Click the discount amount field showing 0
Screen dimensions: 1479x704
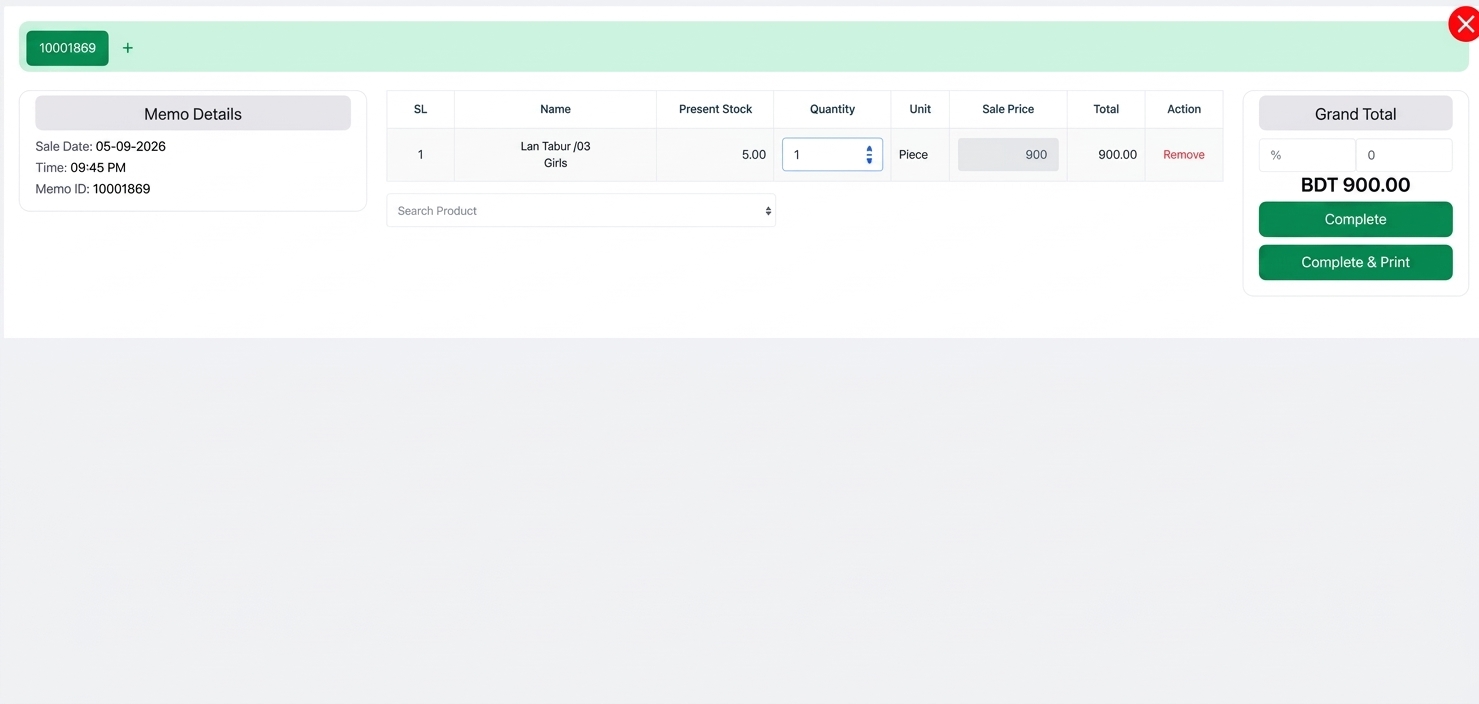pos(1404,155)
